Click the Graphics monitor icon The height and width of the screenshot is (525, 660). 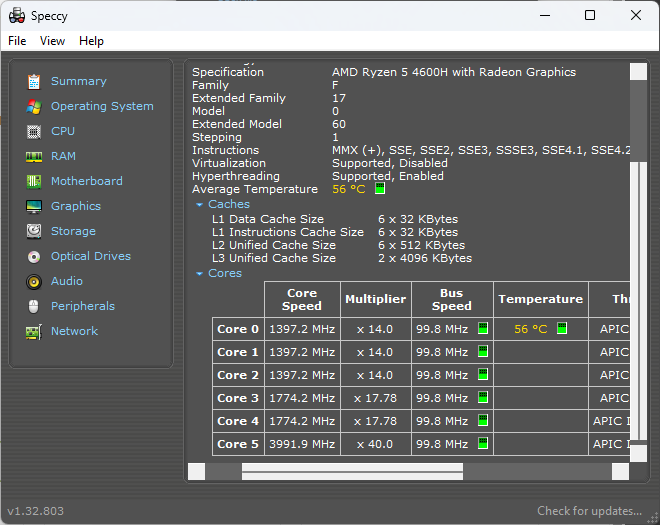pyautogui.click(x=34, y=207)
